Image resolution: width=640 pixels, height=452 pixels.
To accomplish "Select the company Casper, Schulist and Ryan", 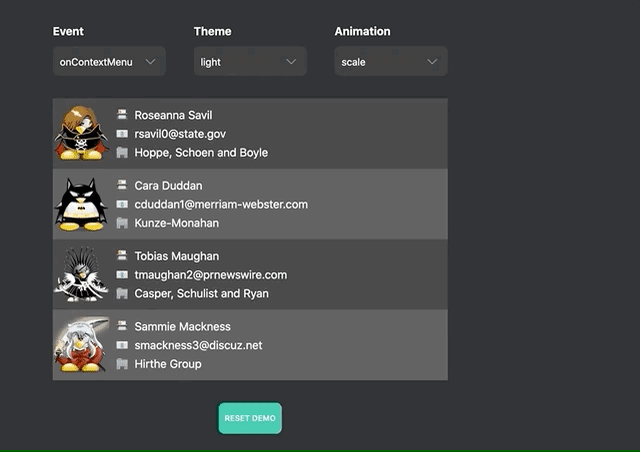I will click(x=202, y=294).
